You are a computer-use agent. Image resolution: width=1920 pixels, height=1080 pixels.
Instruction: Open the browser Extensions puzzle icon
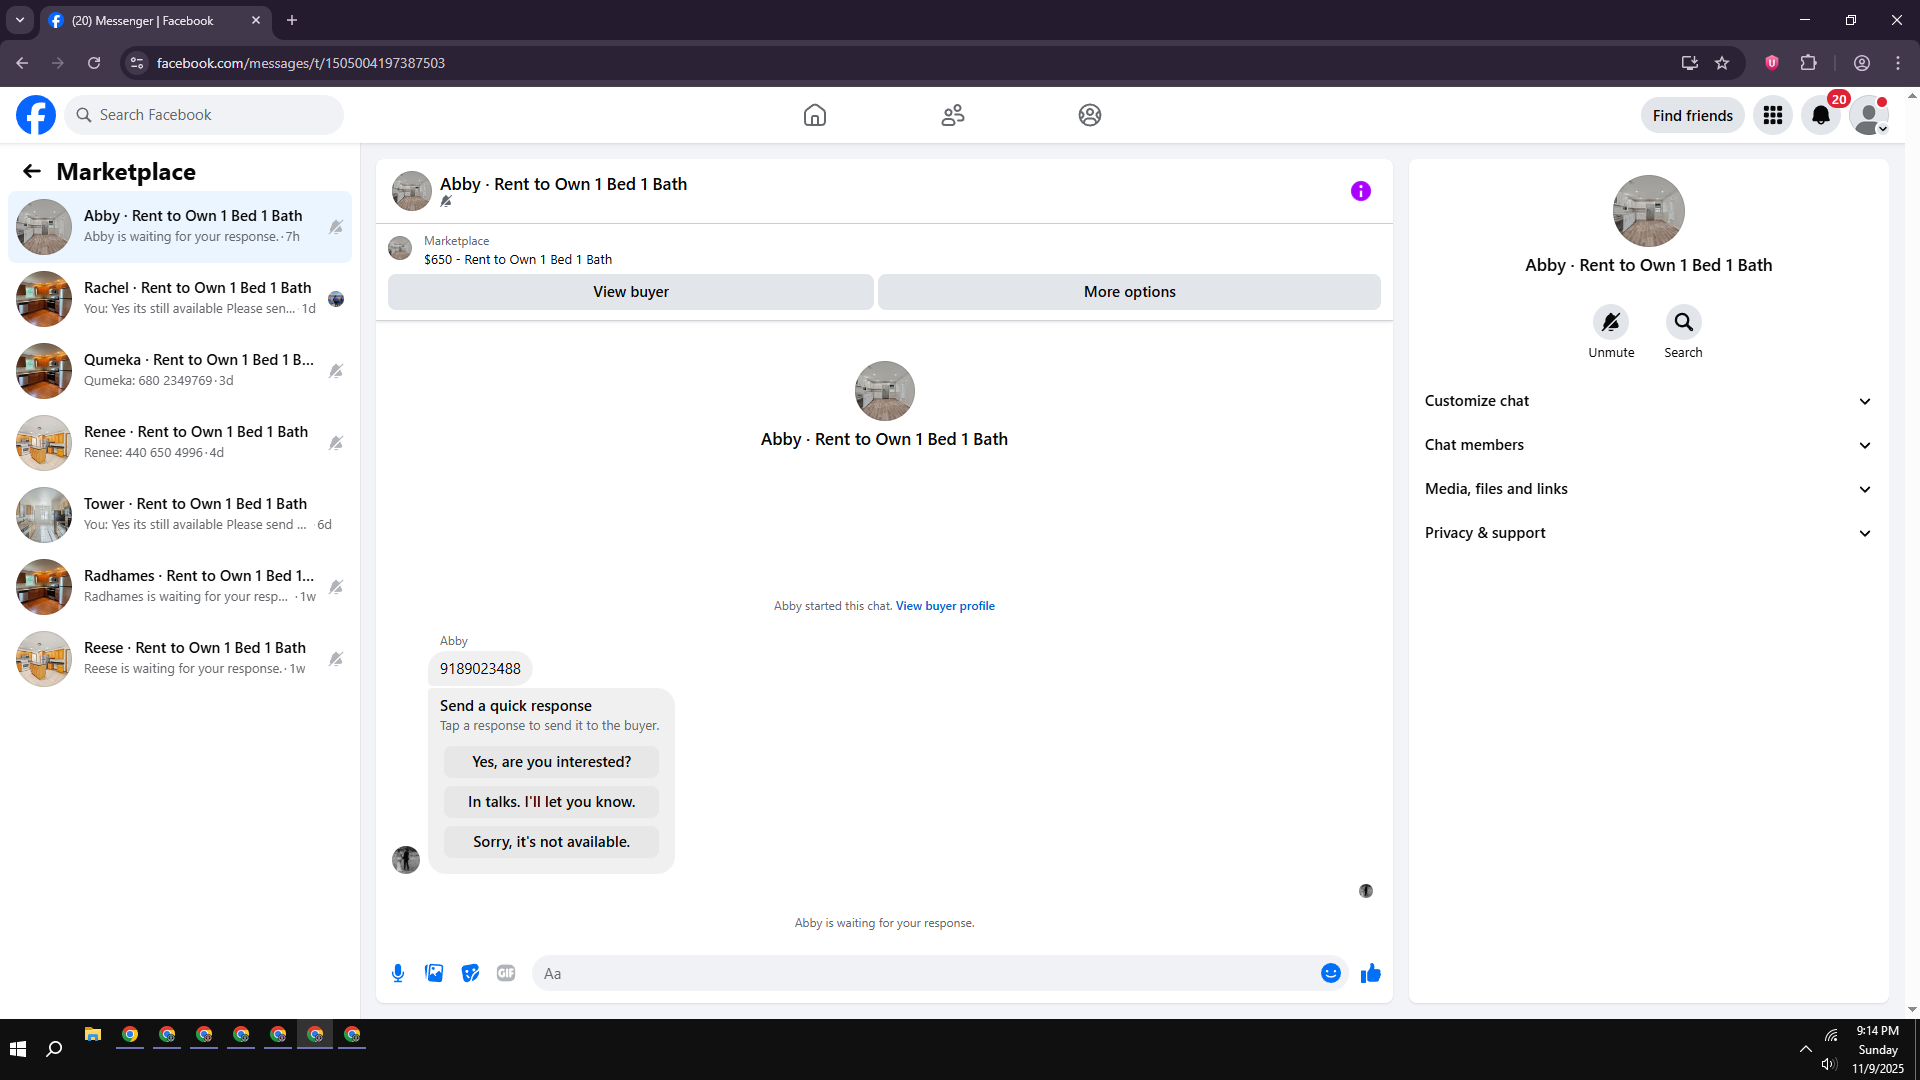1808,63
